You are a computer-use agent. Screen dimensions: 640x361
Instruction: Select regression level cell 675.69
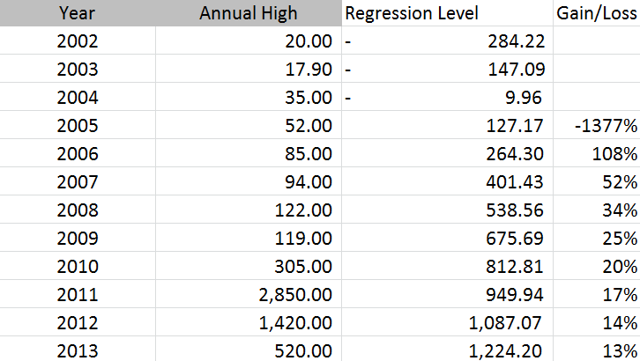pos(447,238)
